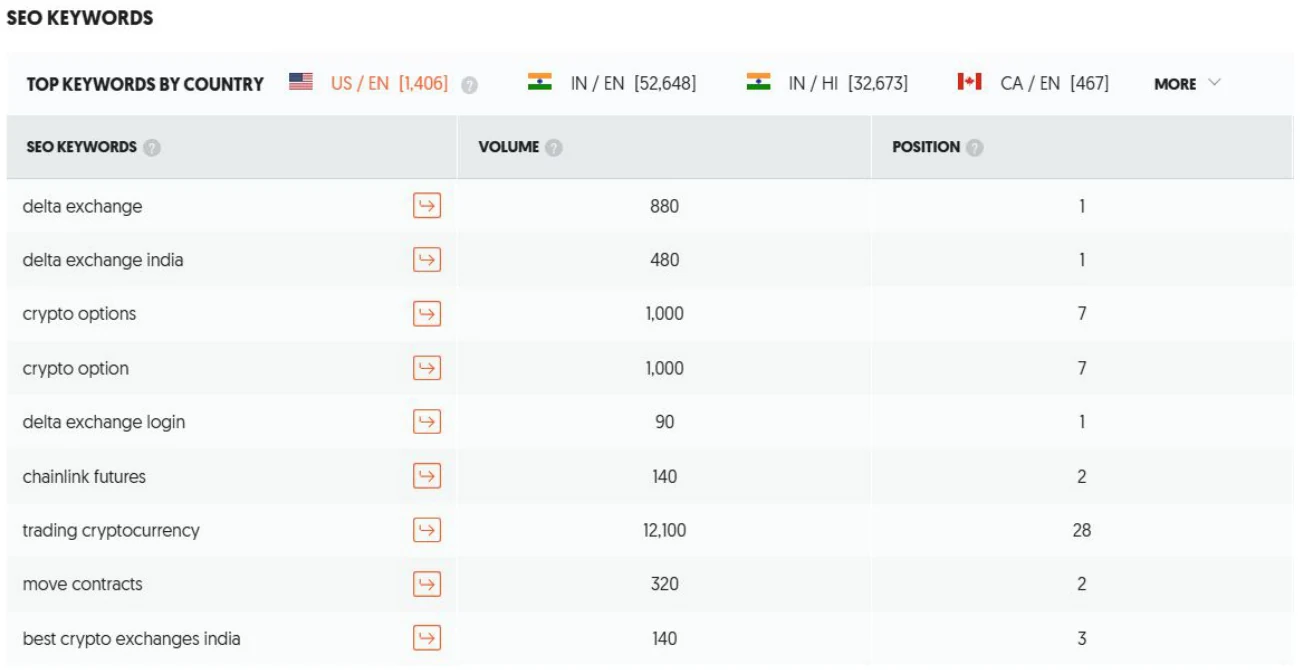Click the US flag icon
This screenshot has width=1300, height=670.
(x=301, y=82)
